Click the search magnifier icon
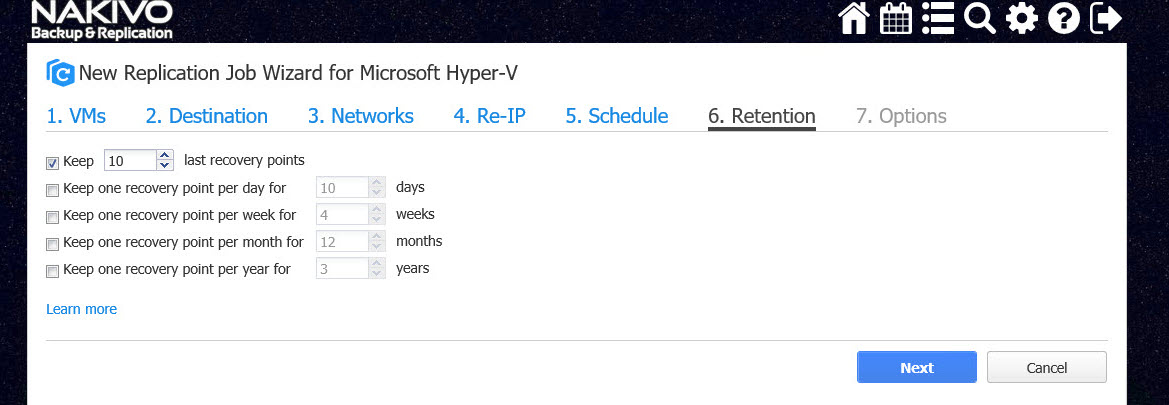 (x=979, y=19)
